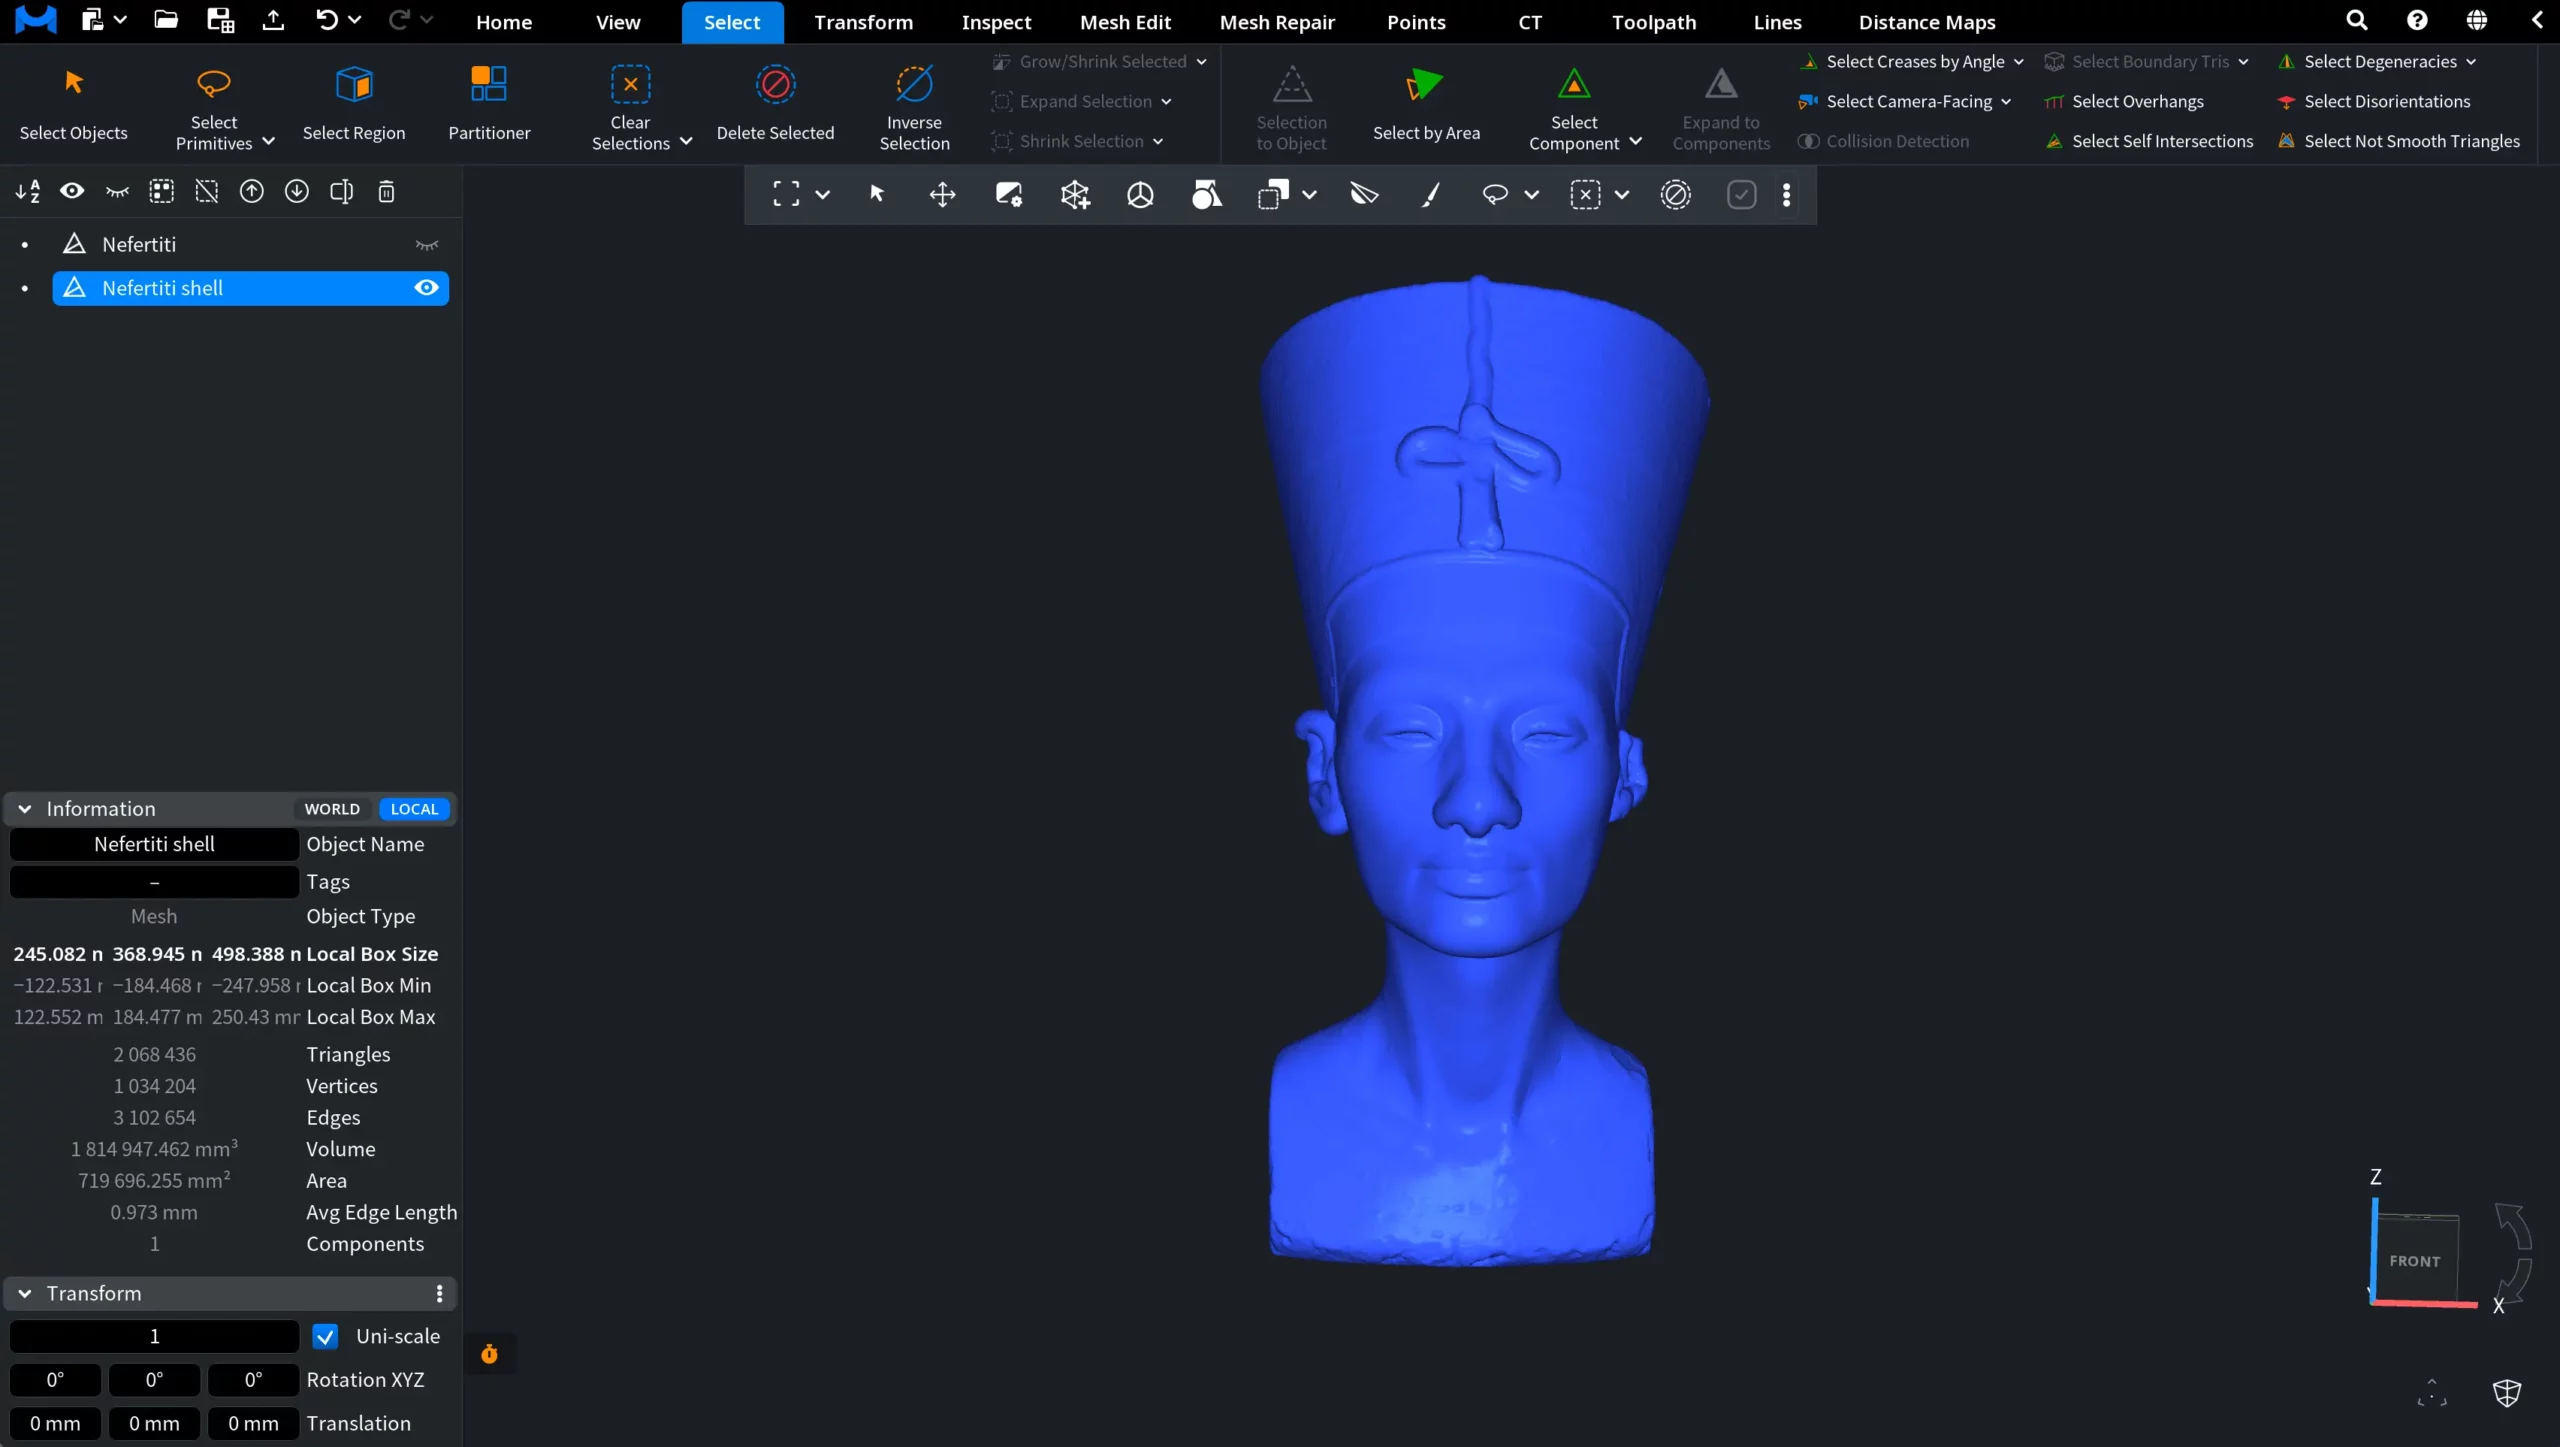Select the Select Objects tool
The image size is (2560, 1447).
coord(73,104)
